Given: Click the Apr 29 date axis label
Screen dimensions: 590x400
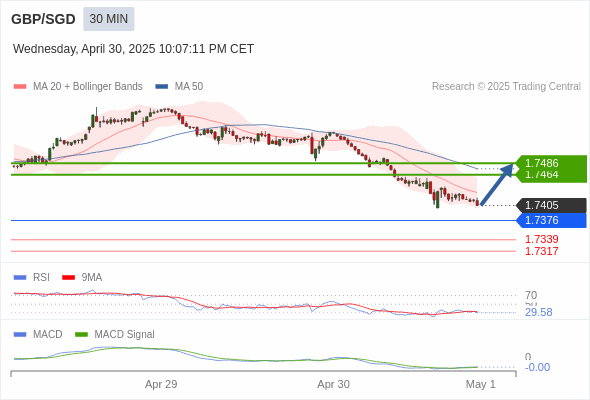Looking at the screenshot, I should (x=161, y=384).
